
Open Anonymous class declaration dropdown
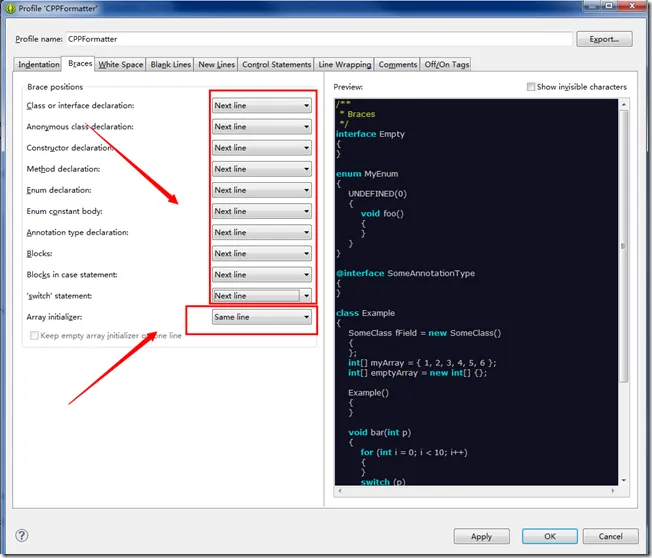pyautogui.click(x=262, y=126)
